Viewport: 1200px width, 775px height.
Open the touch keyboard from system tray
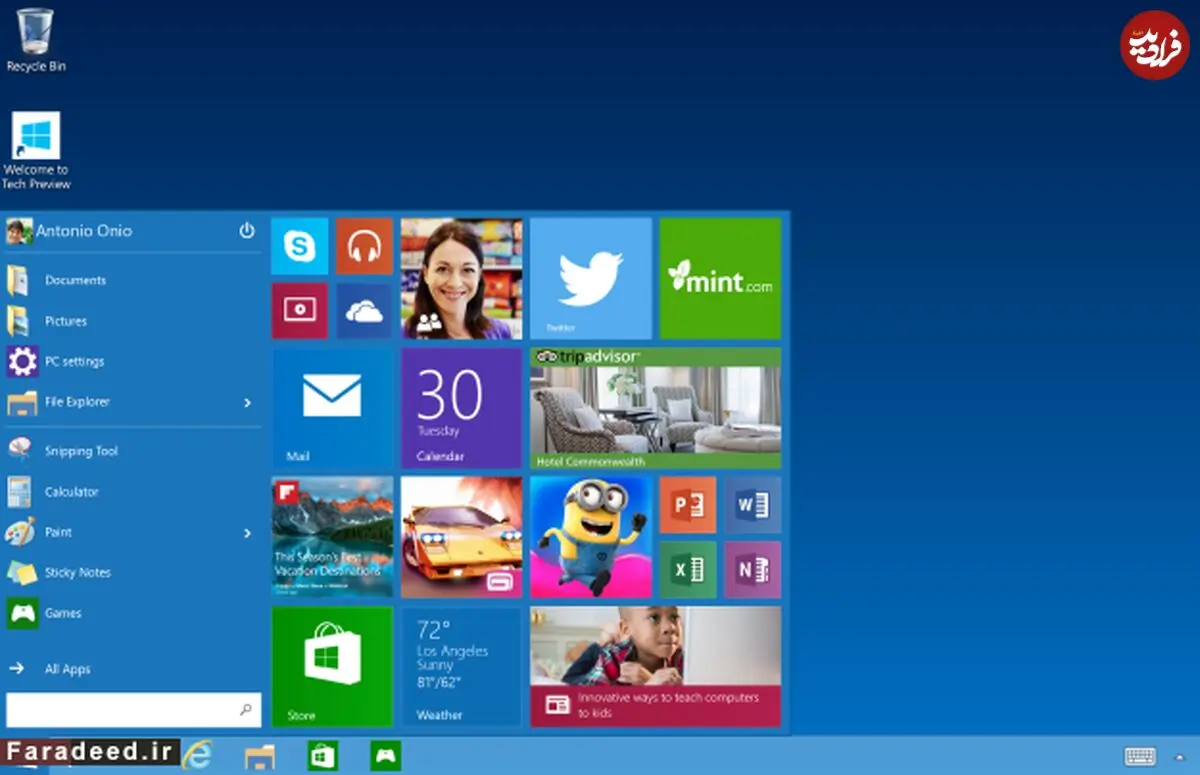[1140, 757]
